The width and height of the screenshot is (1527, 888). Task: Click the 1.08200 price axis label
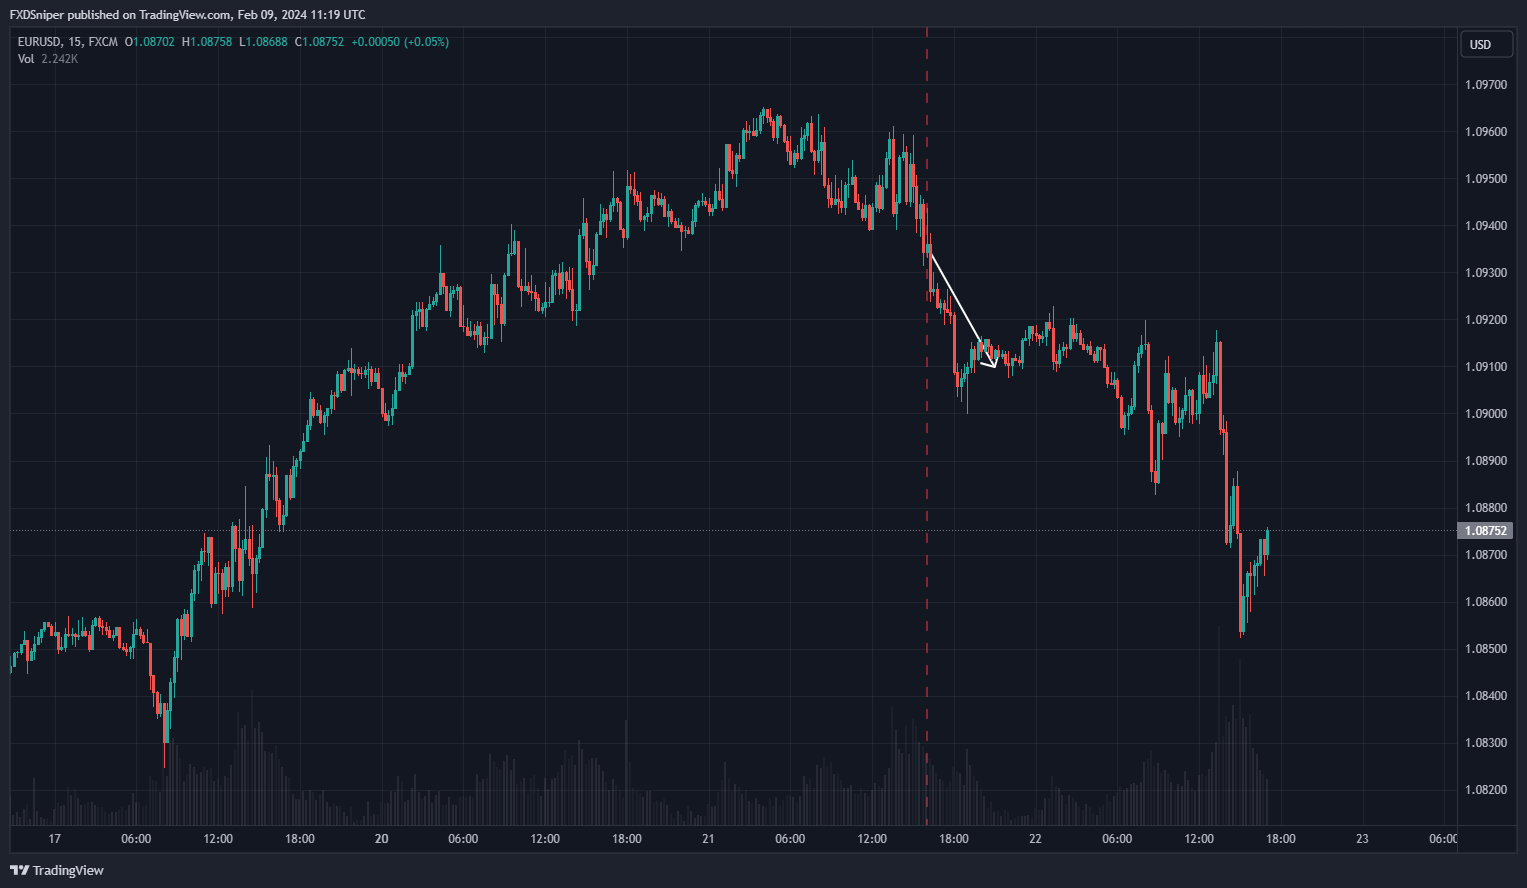tap(1485, 790)
